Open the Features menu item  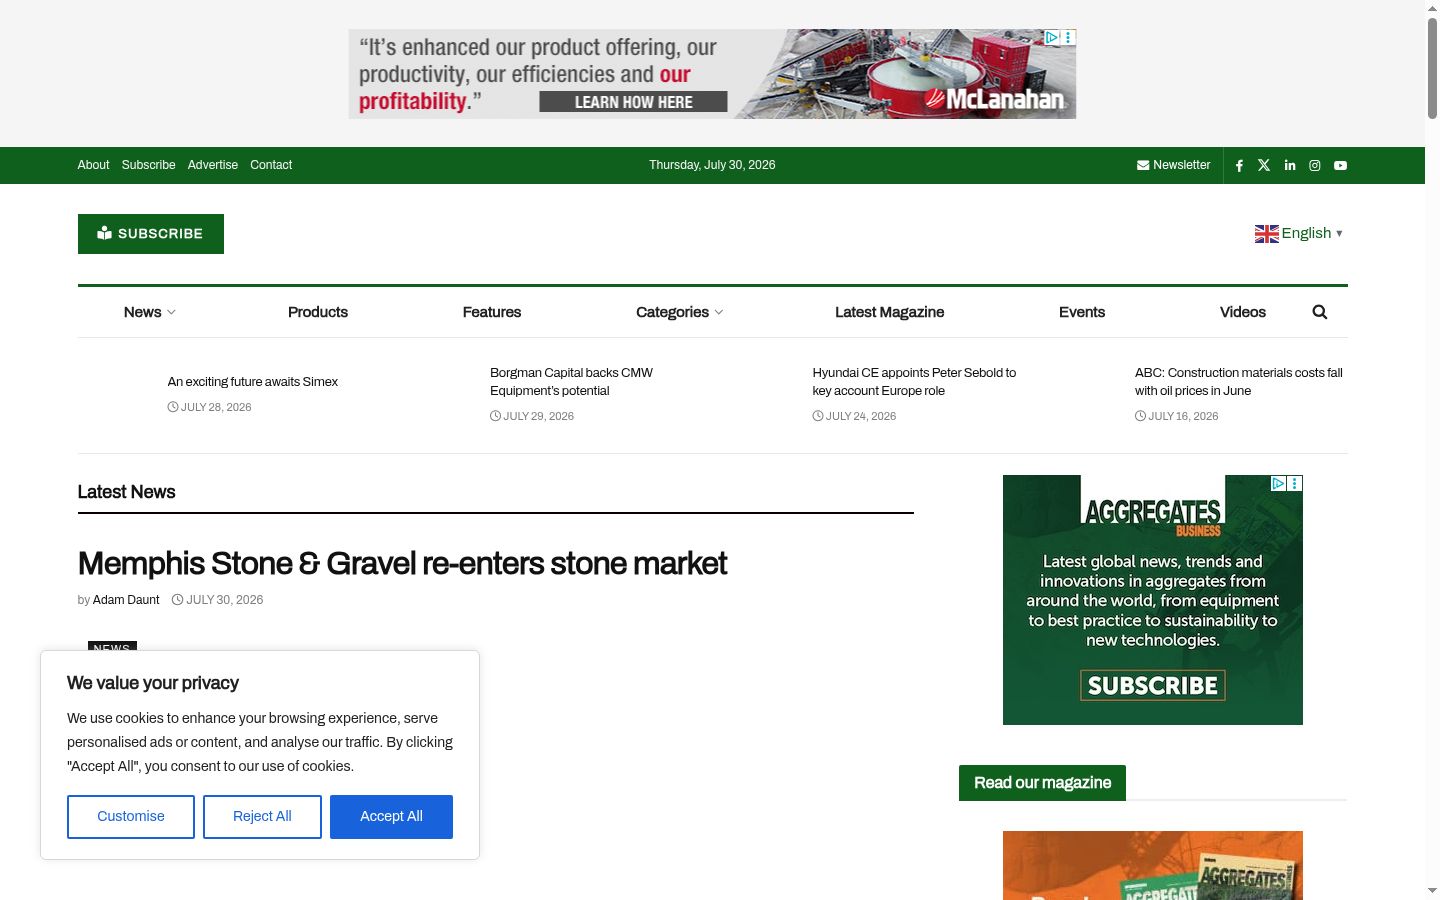(x=492, y=312)
